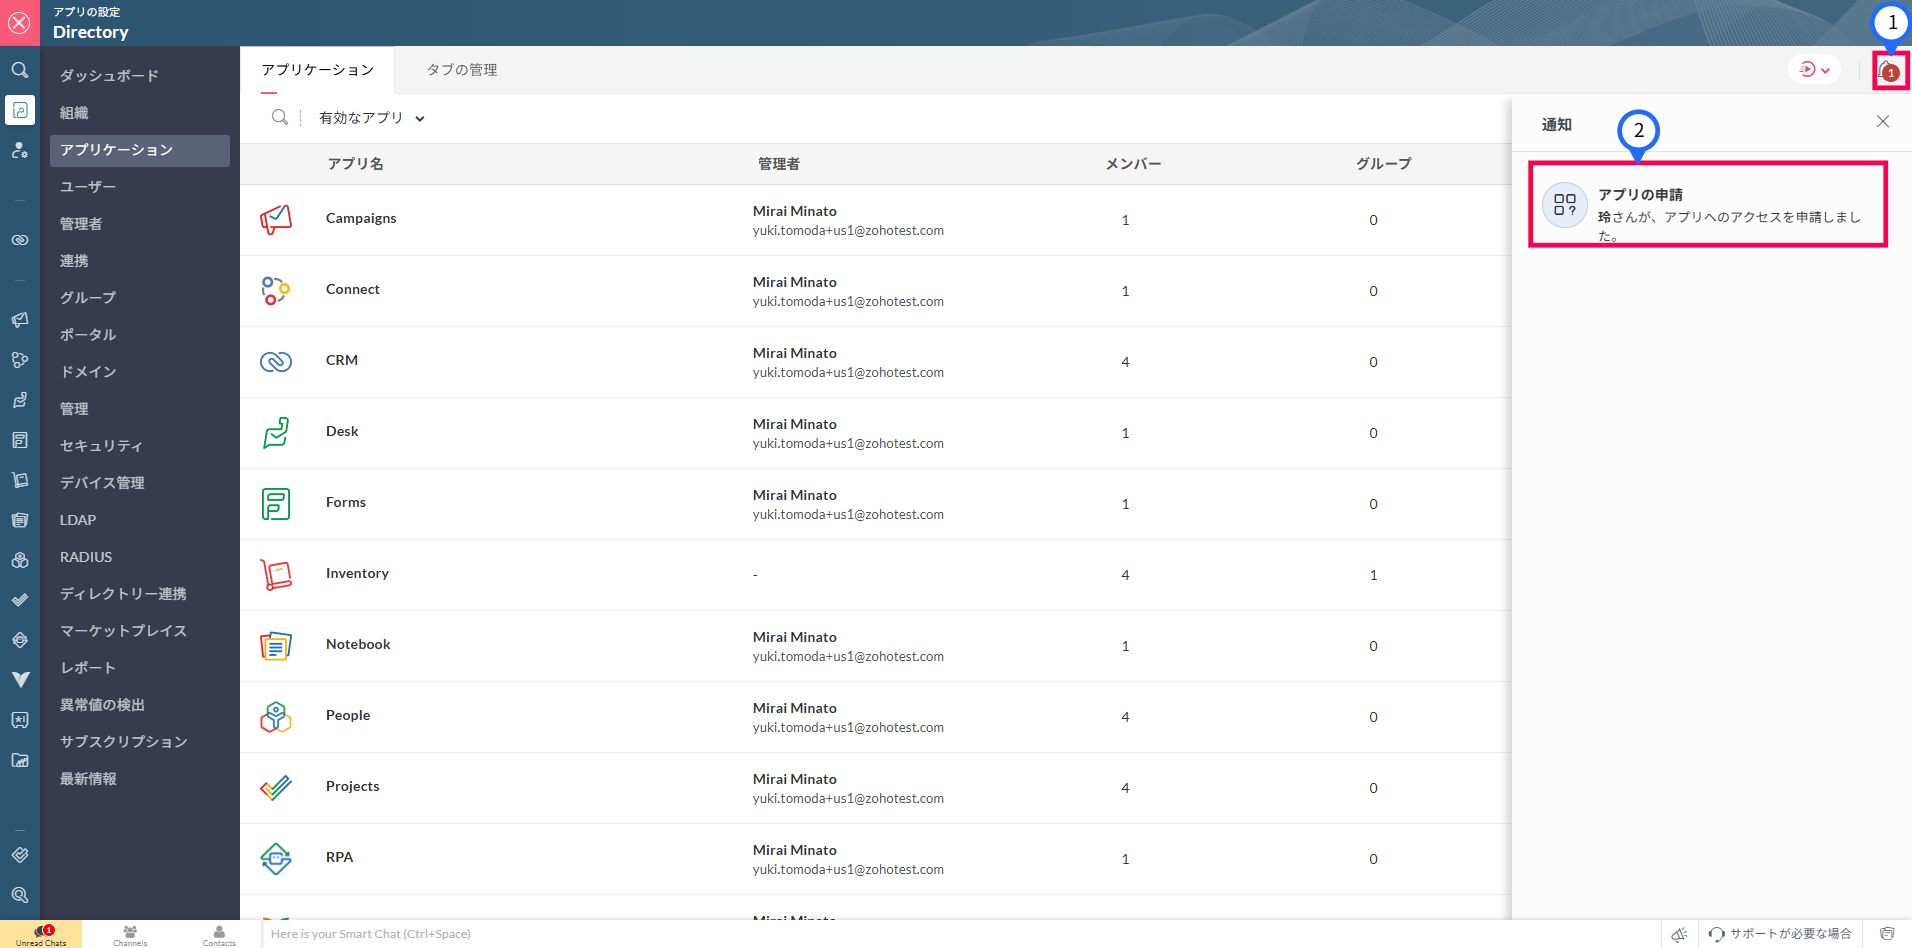Open Contacts in bottom bar
The height and width of the screenshot is (948, 1912).
[219, 935]
